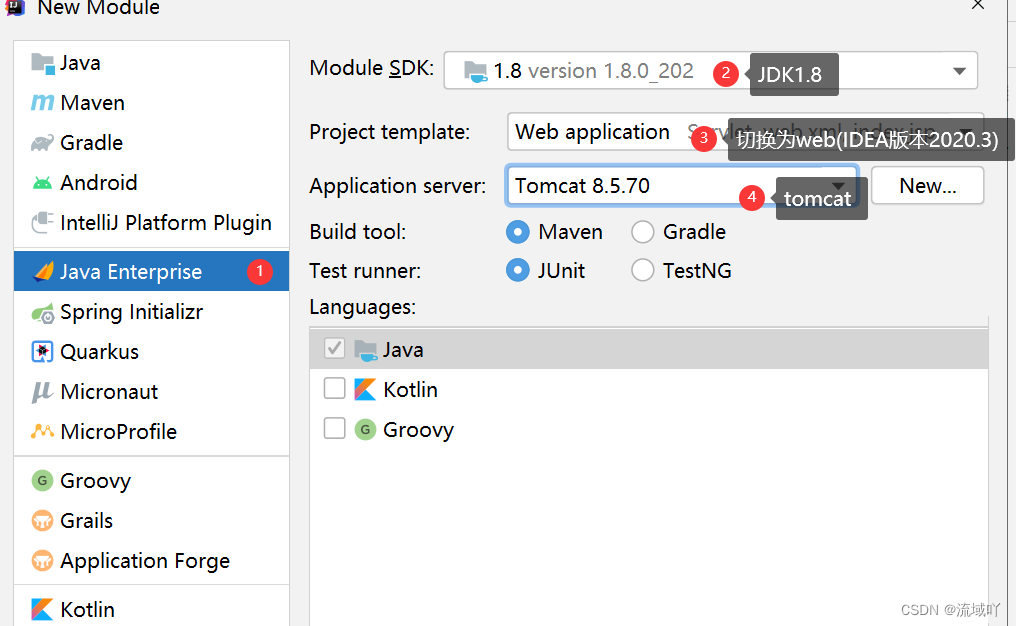
Task: Click the Spring Initializr icon
Action: click(43, 313)
